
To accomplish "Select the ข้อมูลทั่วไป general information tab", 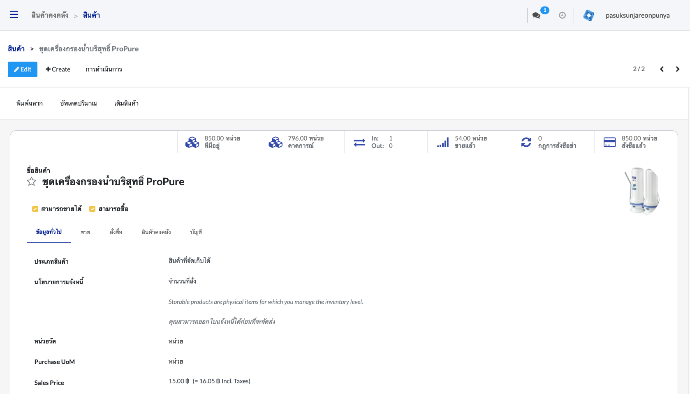I will (49, 232).
